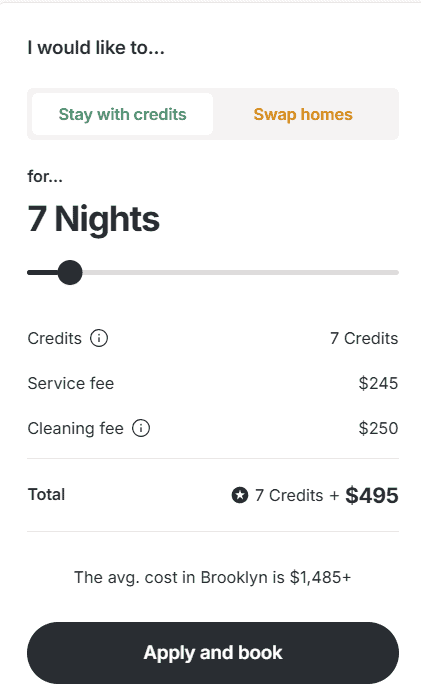
Task: Click the Cleaning fee info icon
Action: tap(141, 428)
